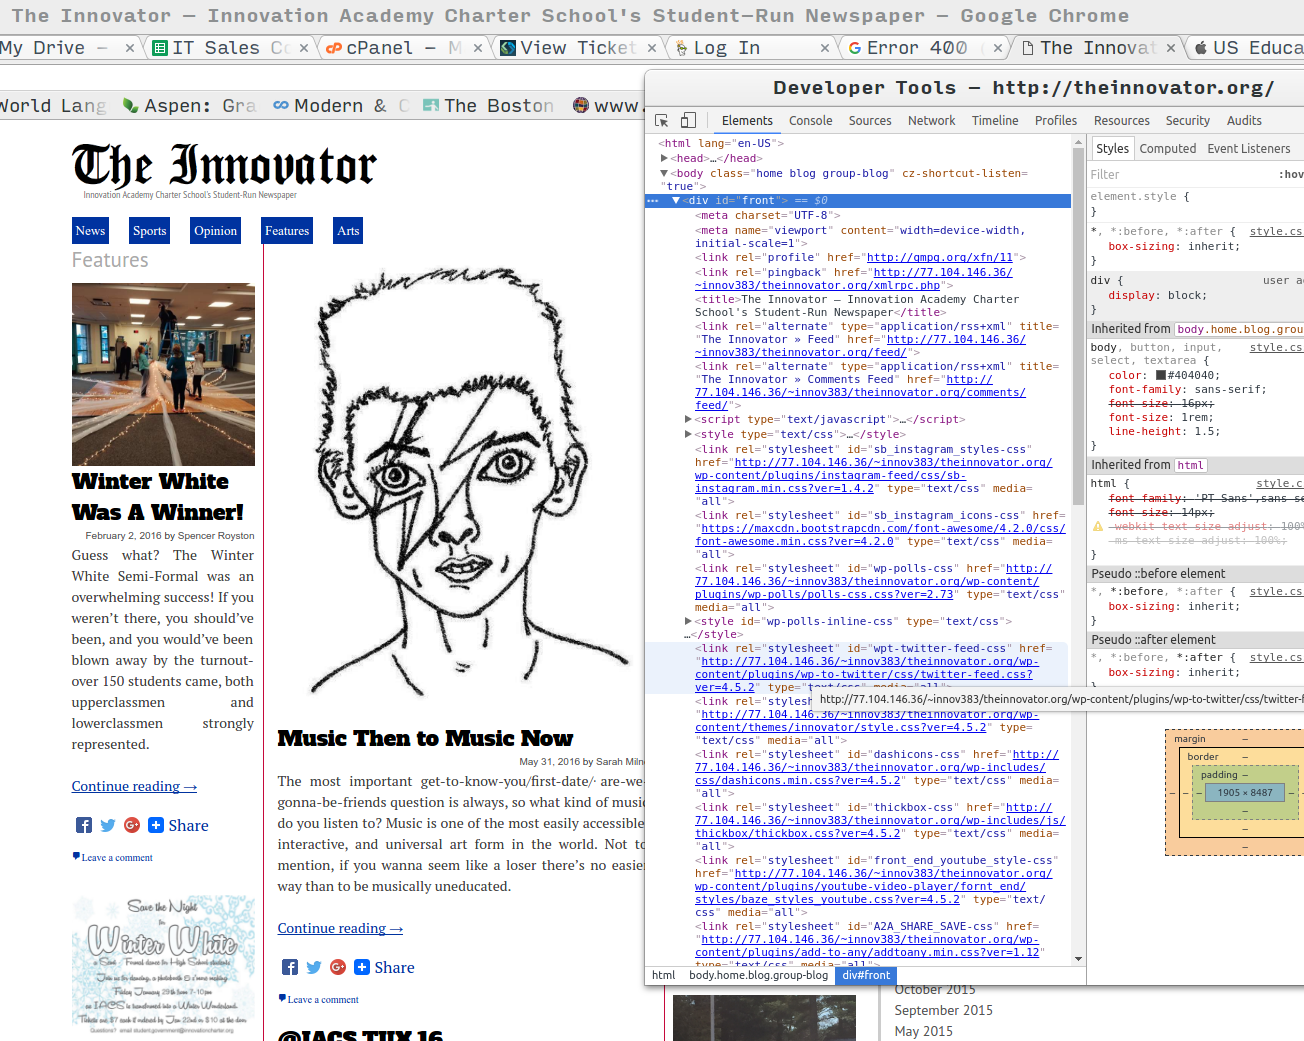Click The Innovator masthead logo
This screenshot has width=1304, height=1041.
(x=224, y=168)
